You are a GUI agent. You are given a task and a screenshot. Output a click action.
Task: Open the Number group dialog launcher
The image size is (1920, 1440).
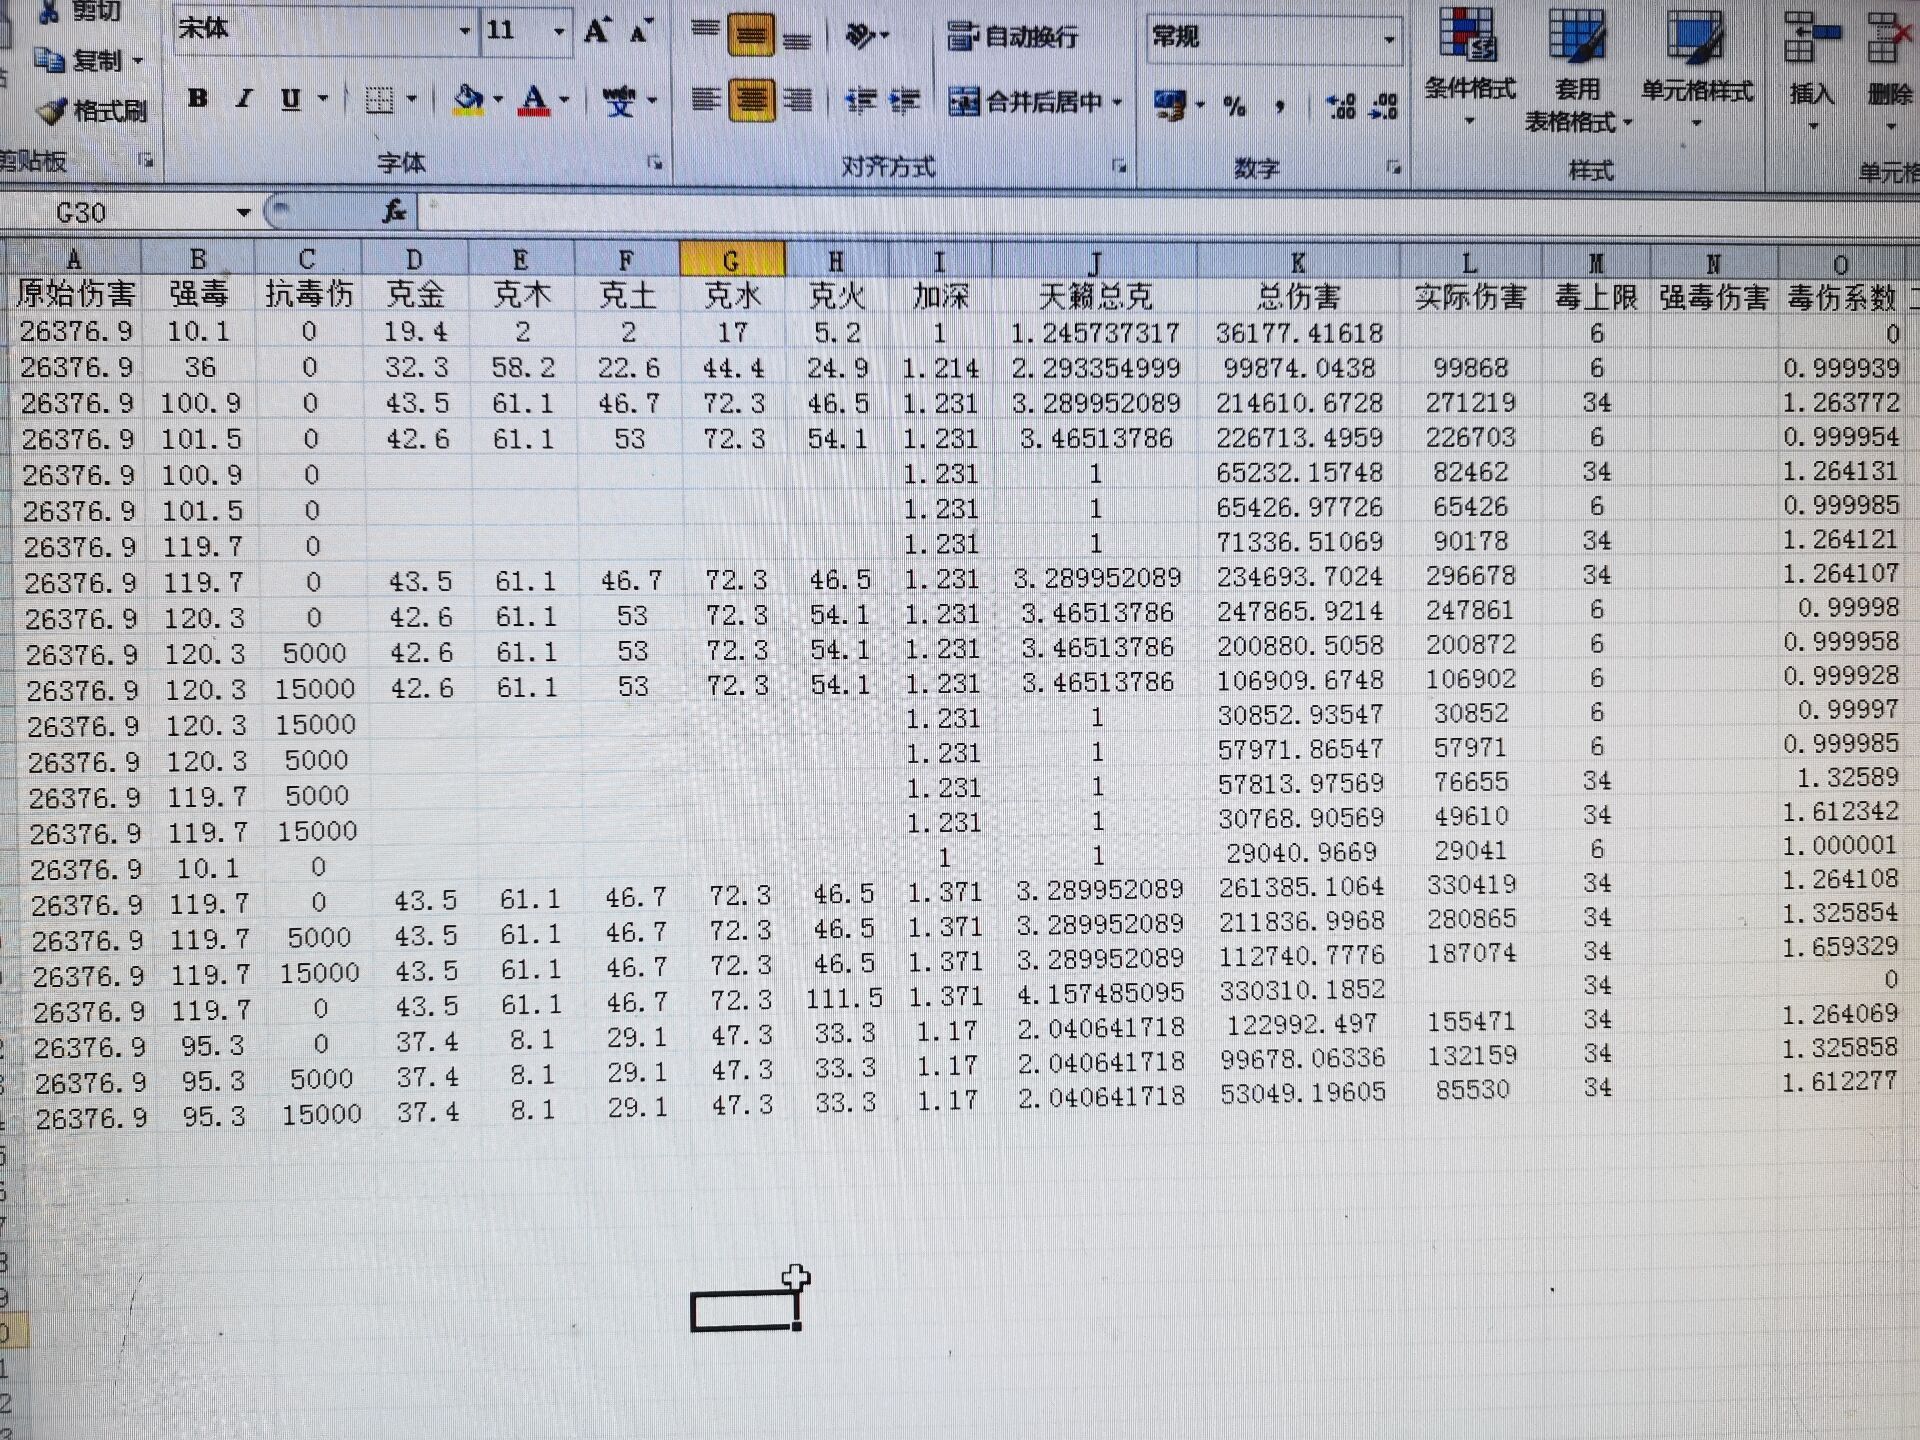(x=1394, y=168)
